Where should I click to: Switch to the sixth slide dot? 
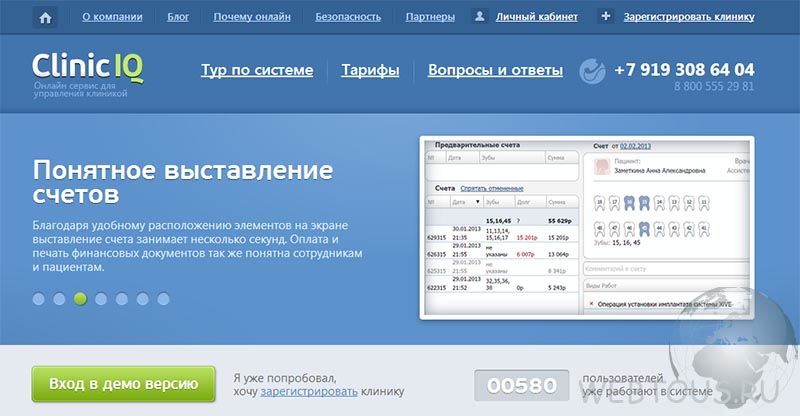[142, 299]
